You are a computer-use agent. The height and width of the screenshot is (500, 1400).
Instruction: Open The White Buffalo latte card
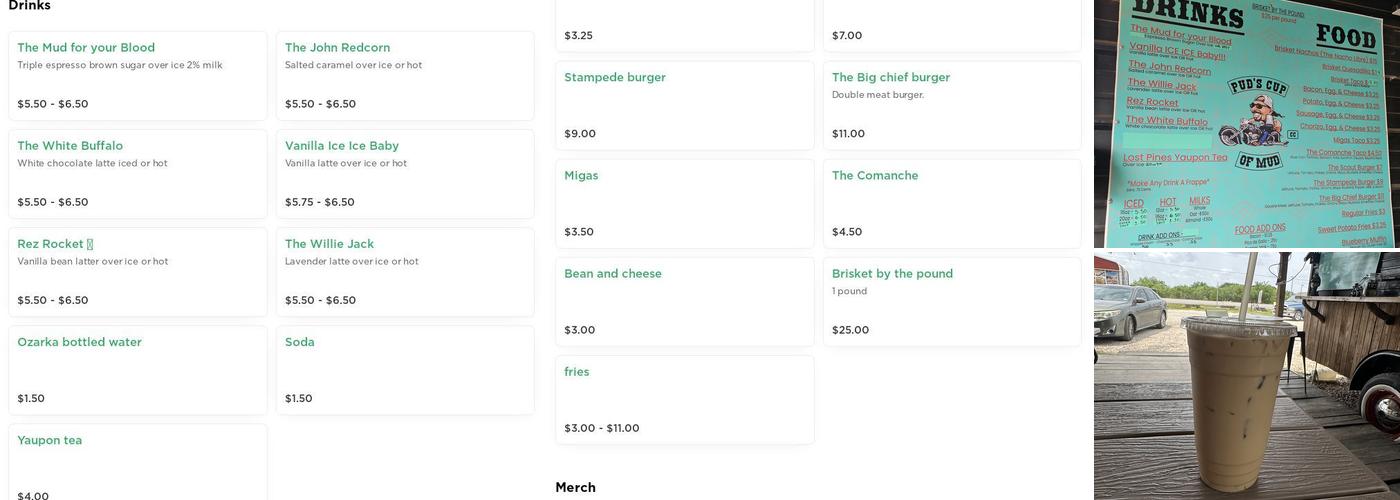tap(137, 173)
